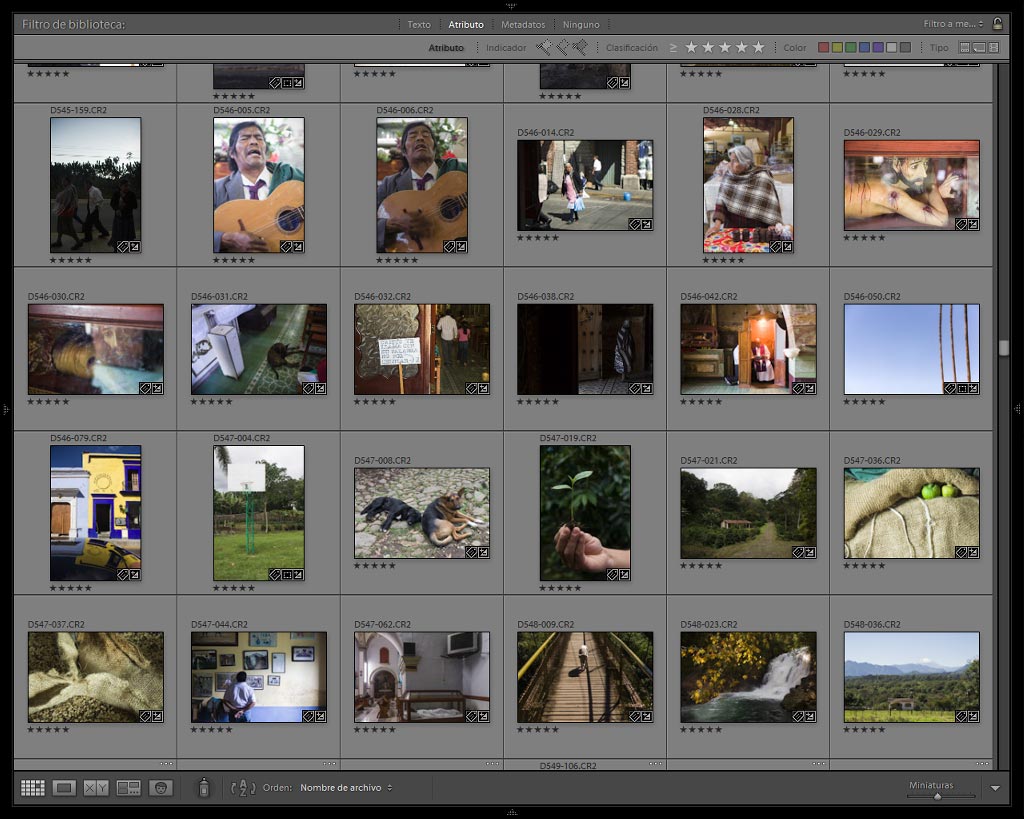
Task: Click crop badge on D547-004.CR2 thumbnail
Action: click(287, 575)
